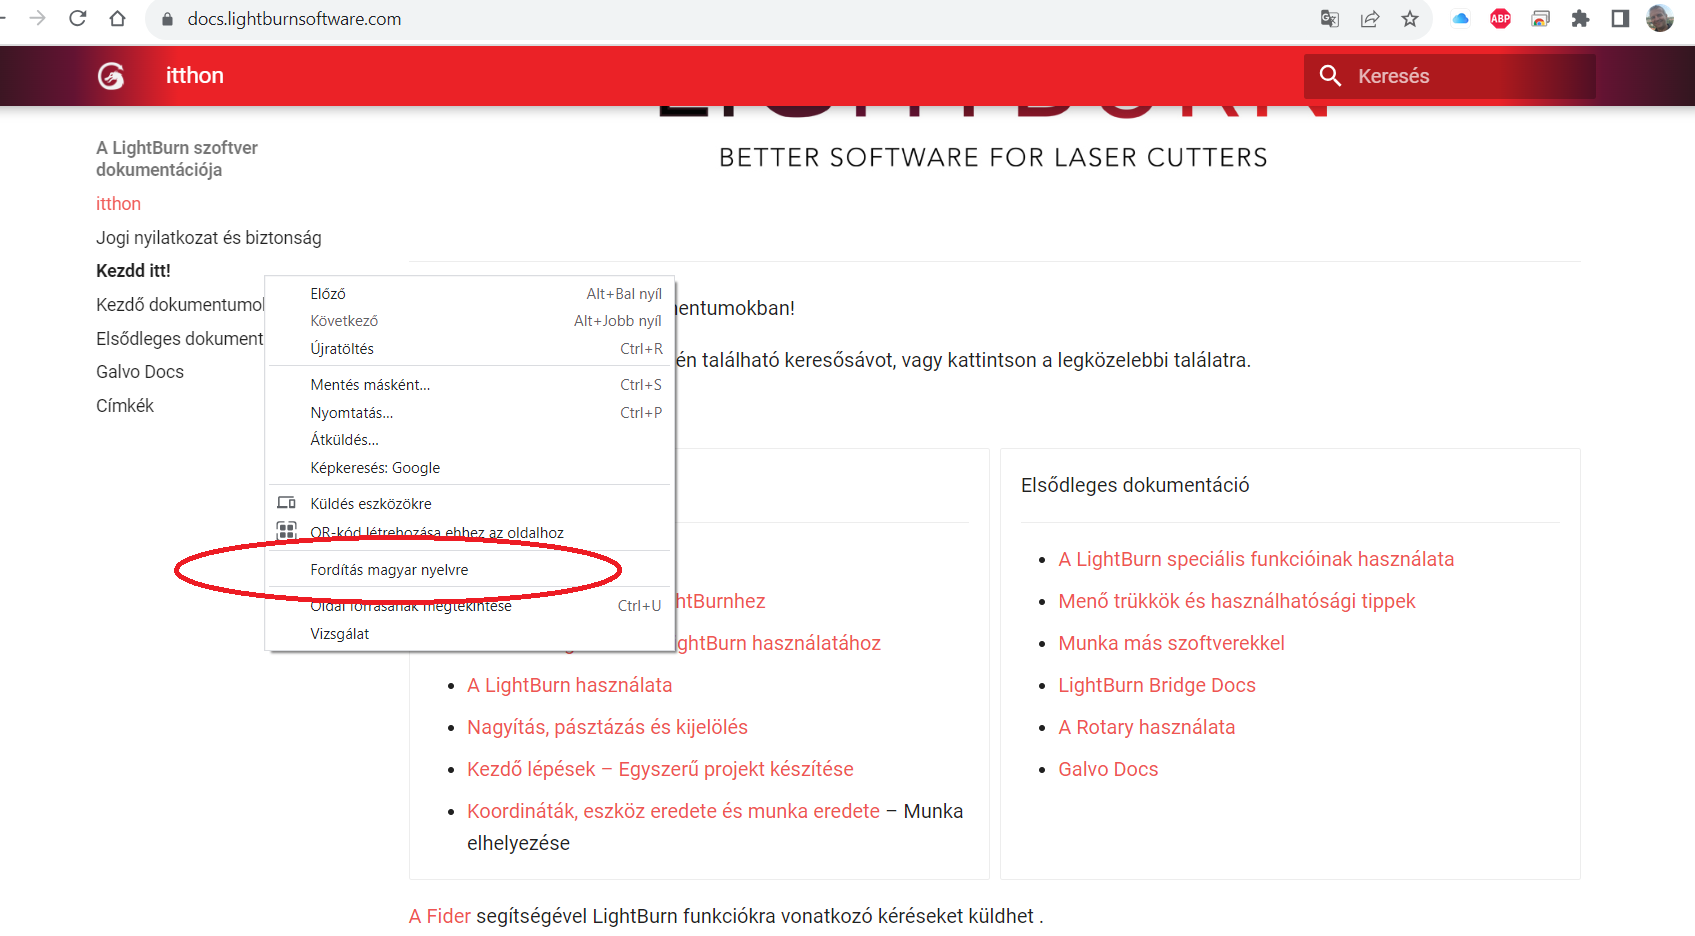Click itthon title in header

195,76
